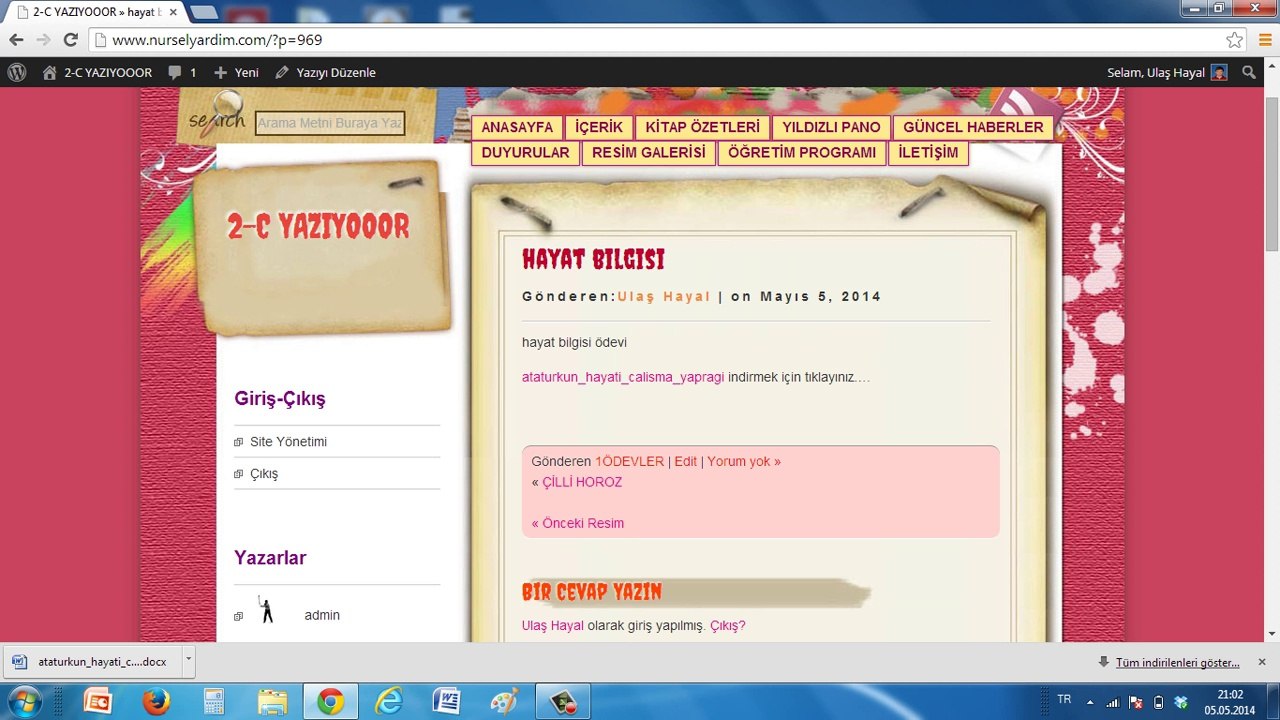Click the admin bar search magnifier icon
The height and width of the screenshot is (720, 1280).
pos(1249,72)
